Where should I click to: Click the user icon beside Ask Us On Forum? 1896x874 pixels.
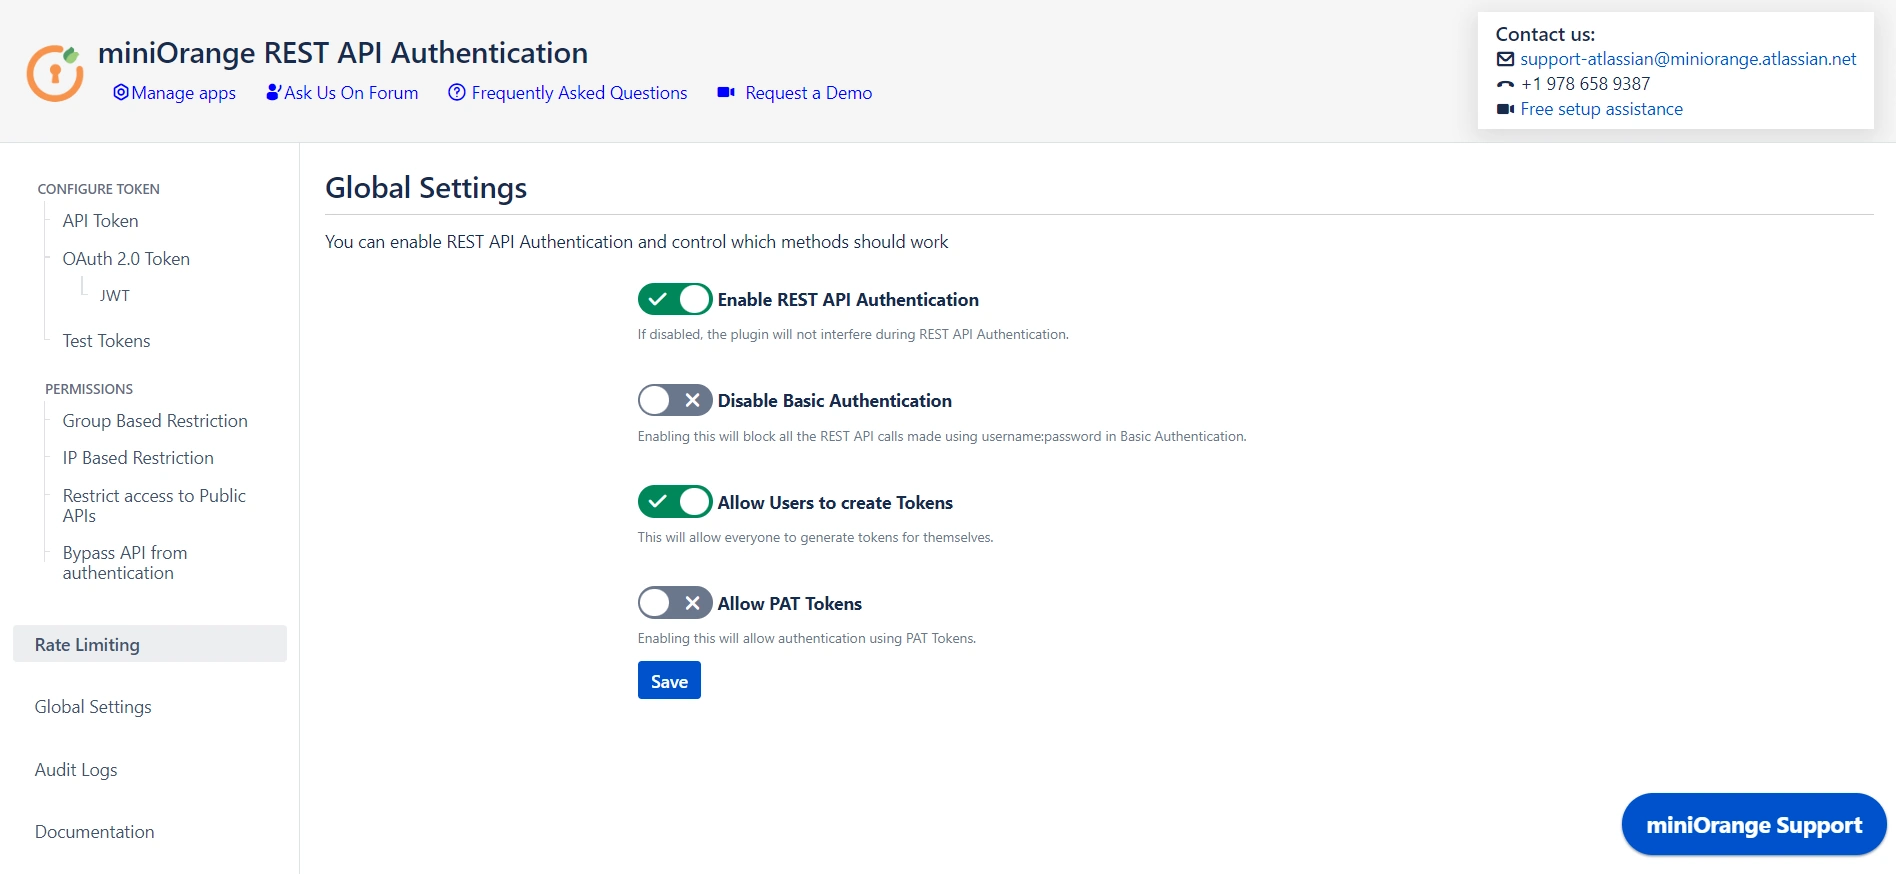coord(273,92)
